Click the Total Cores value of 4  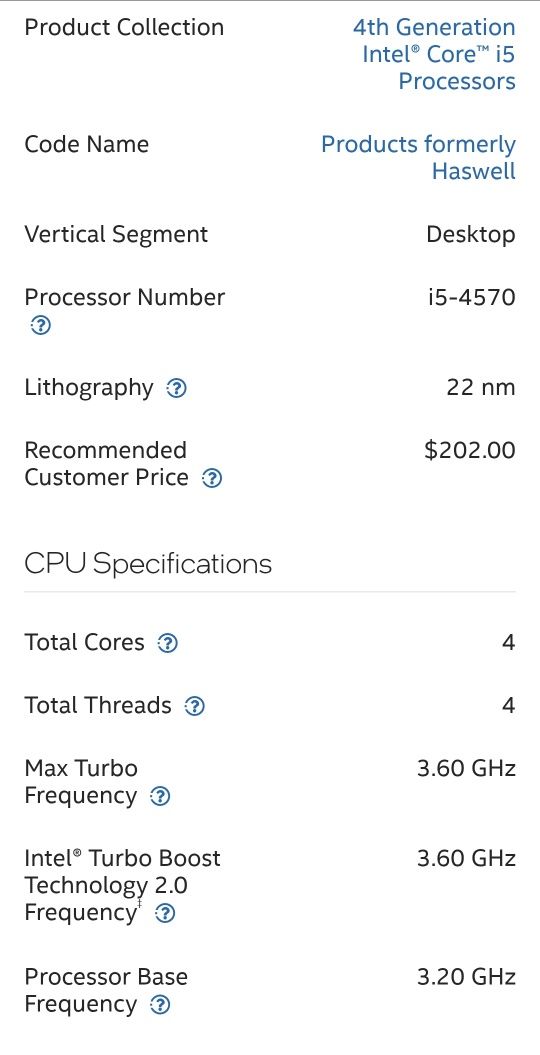coord(508,643)
